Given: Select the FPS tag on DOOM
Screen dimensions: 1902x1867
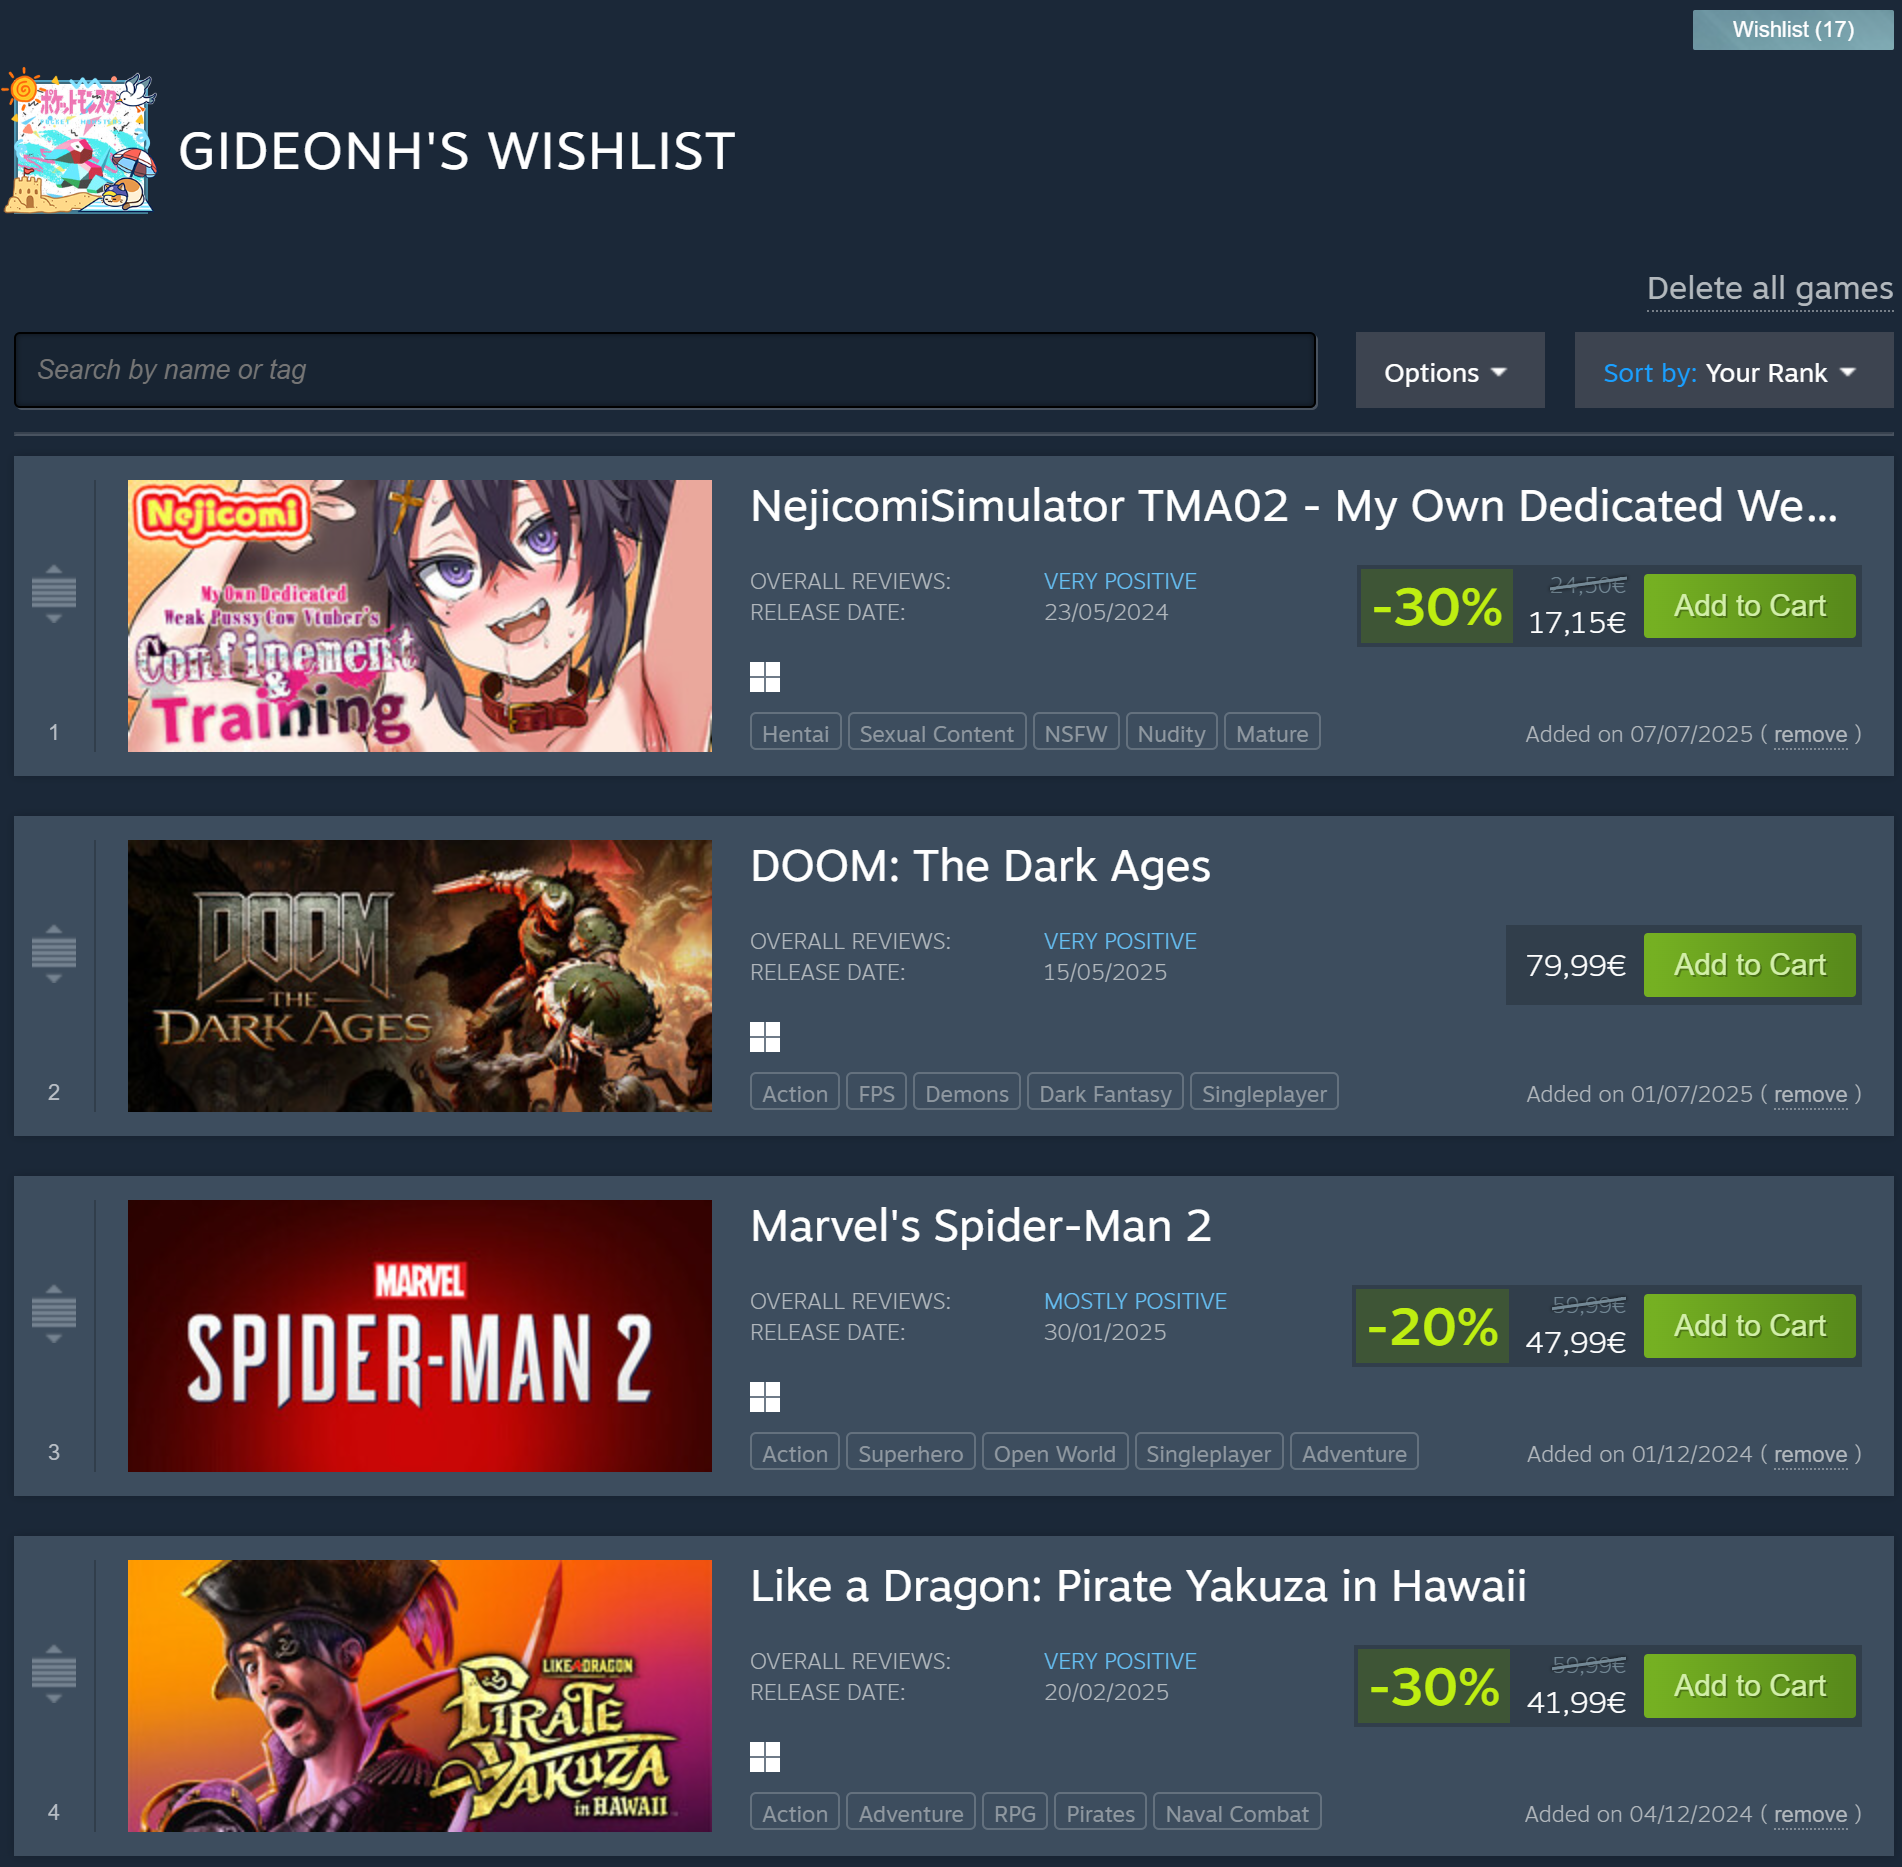Looking at the screenshot, I should click(x=876, y=1093).
